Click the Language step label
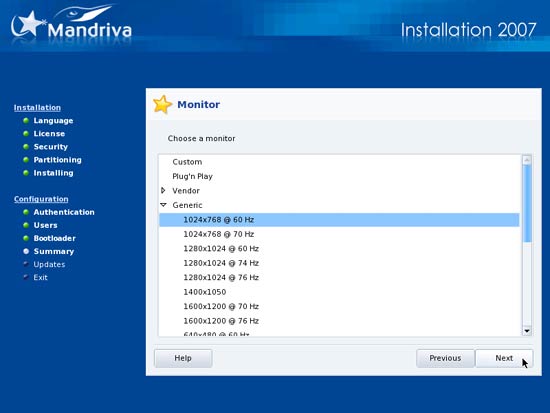The width and height of the screenshot is (550, 413). pyautogui.click(x=53, y=121)
